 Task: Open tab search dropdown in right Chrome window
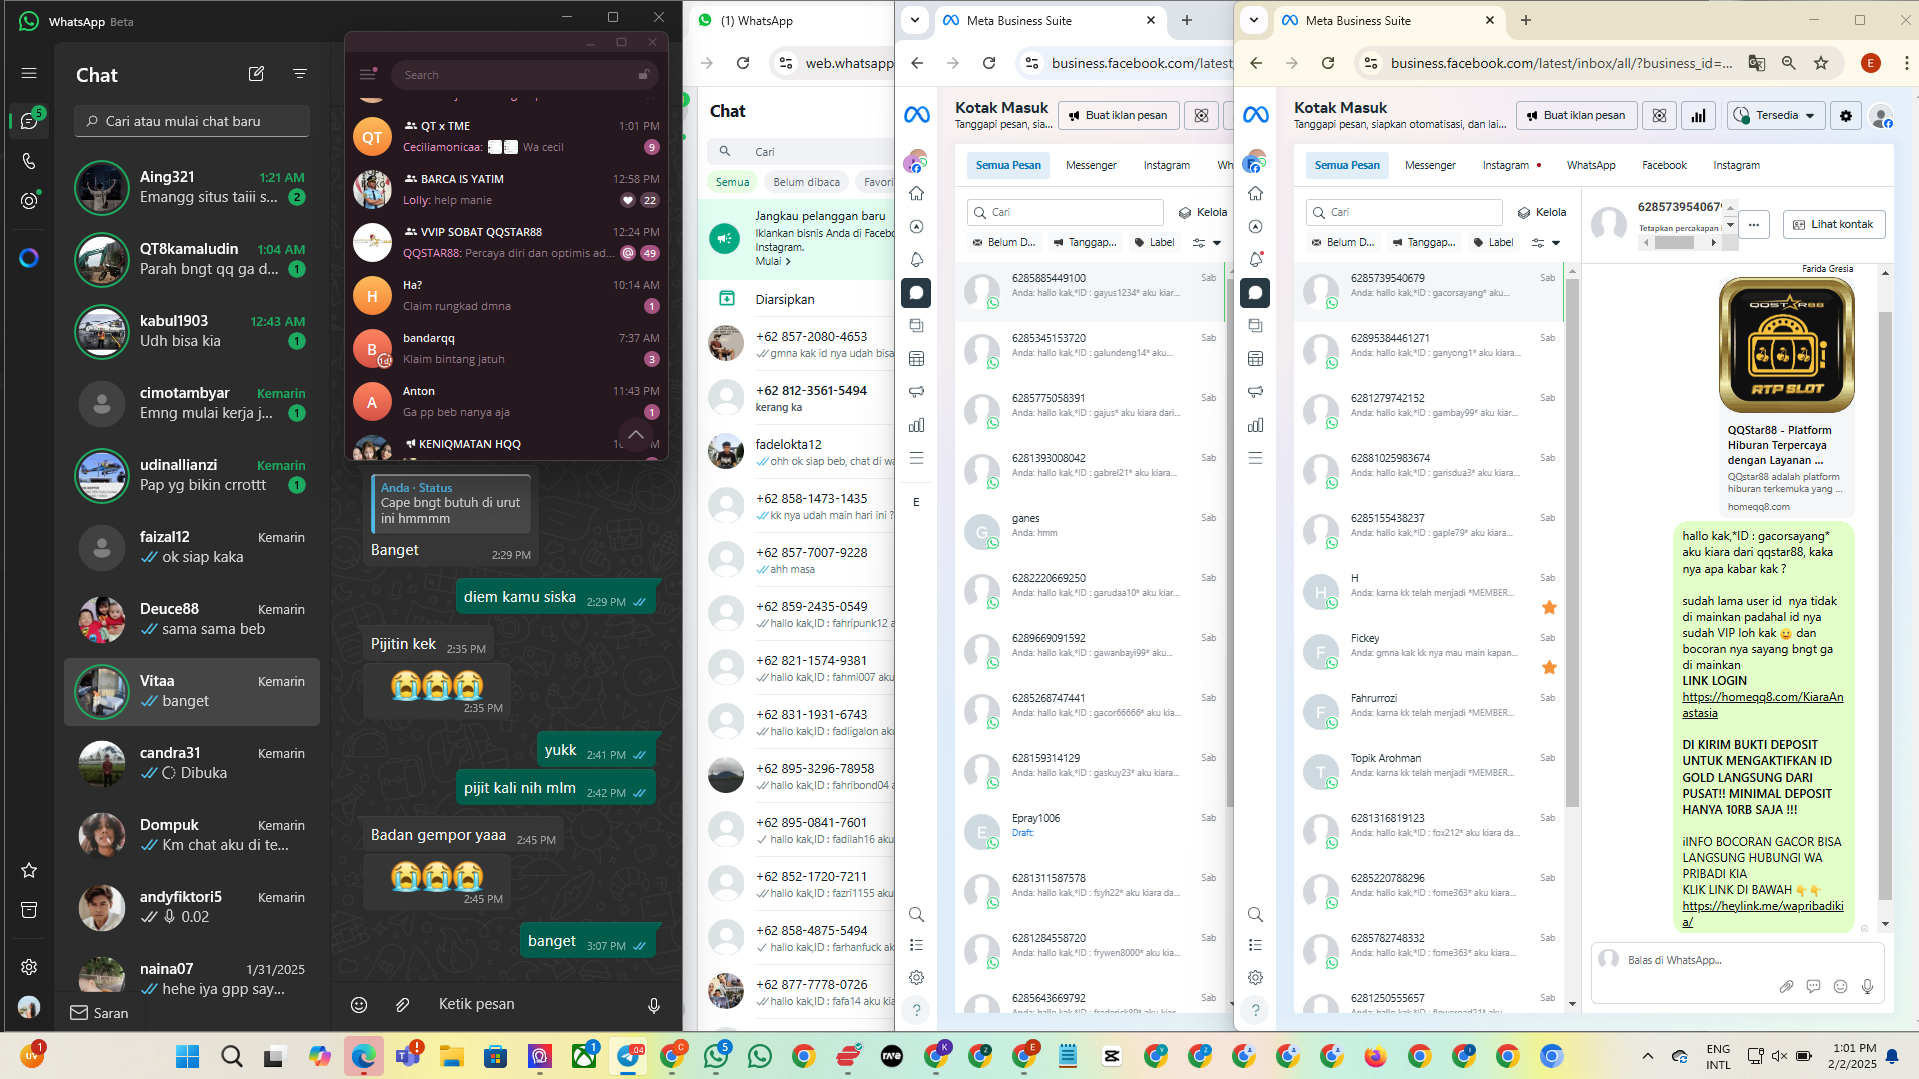(x=1253, y=20)
